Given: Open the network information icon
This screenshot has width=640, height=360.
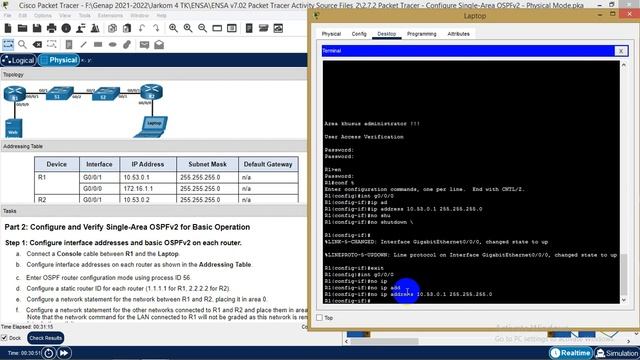Looking at the screenshot, I should 66,28.
